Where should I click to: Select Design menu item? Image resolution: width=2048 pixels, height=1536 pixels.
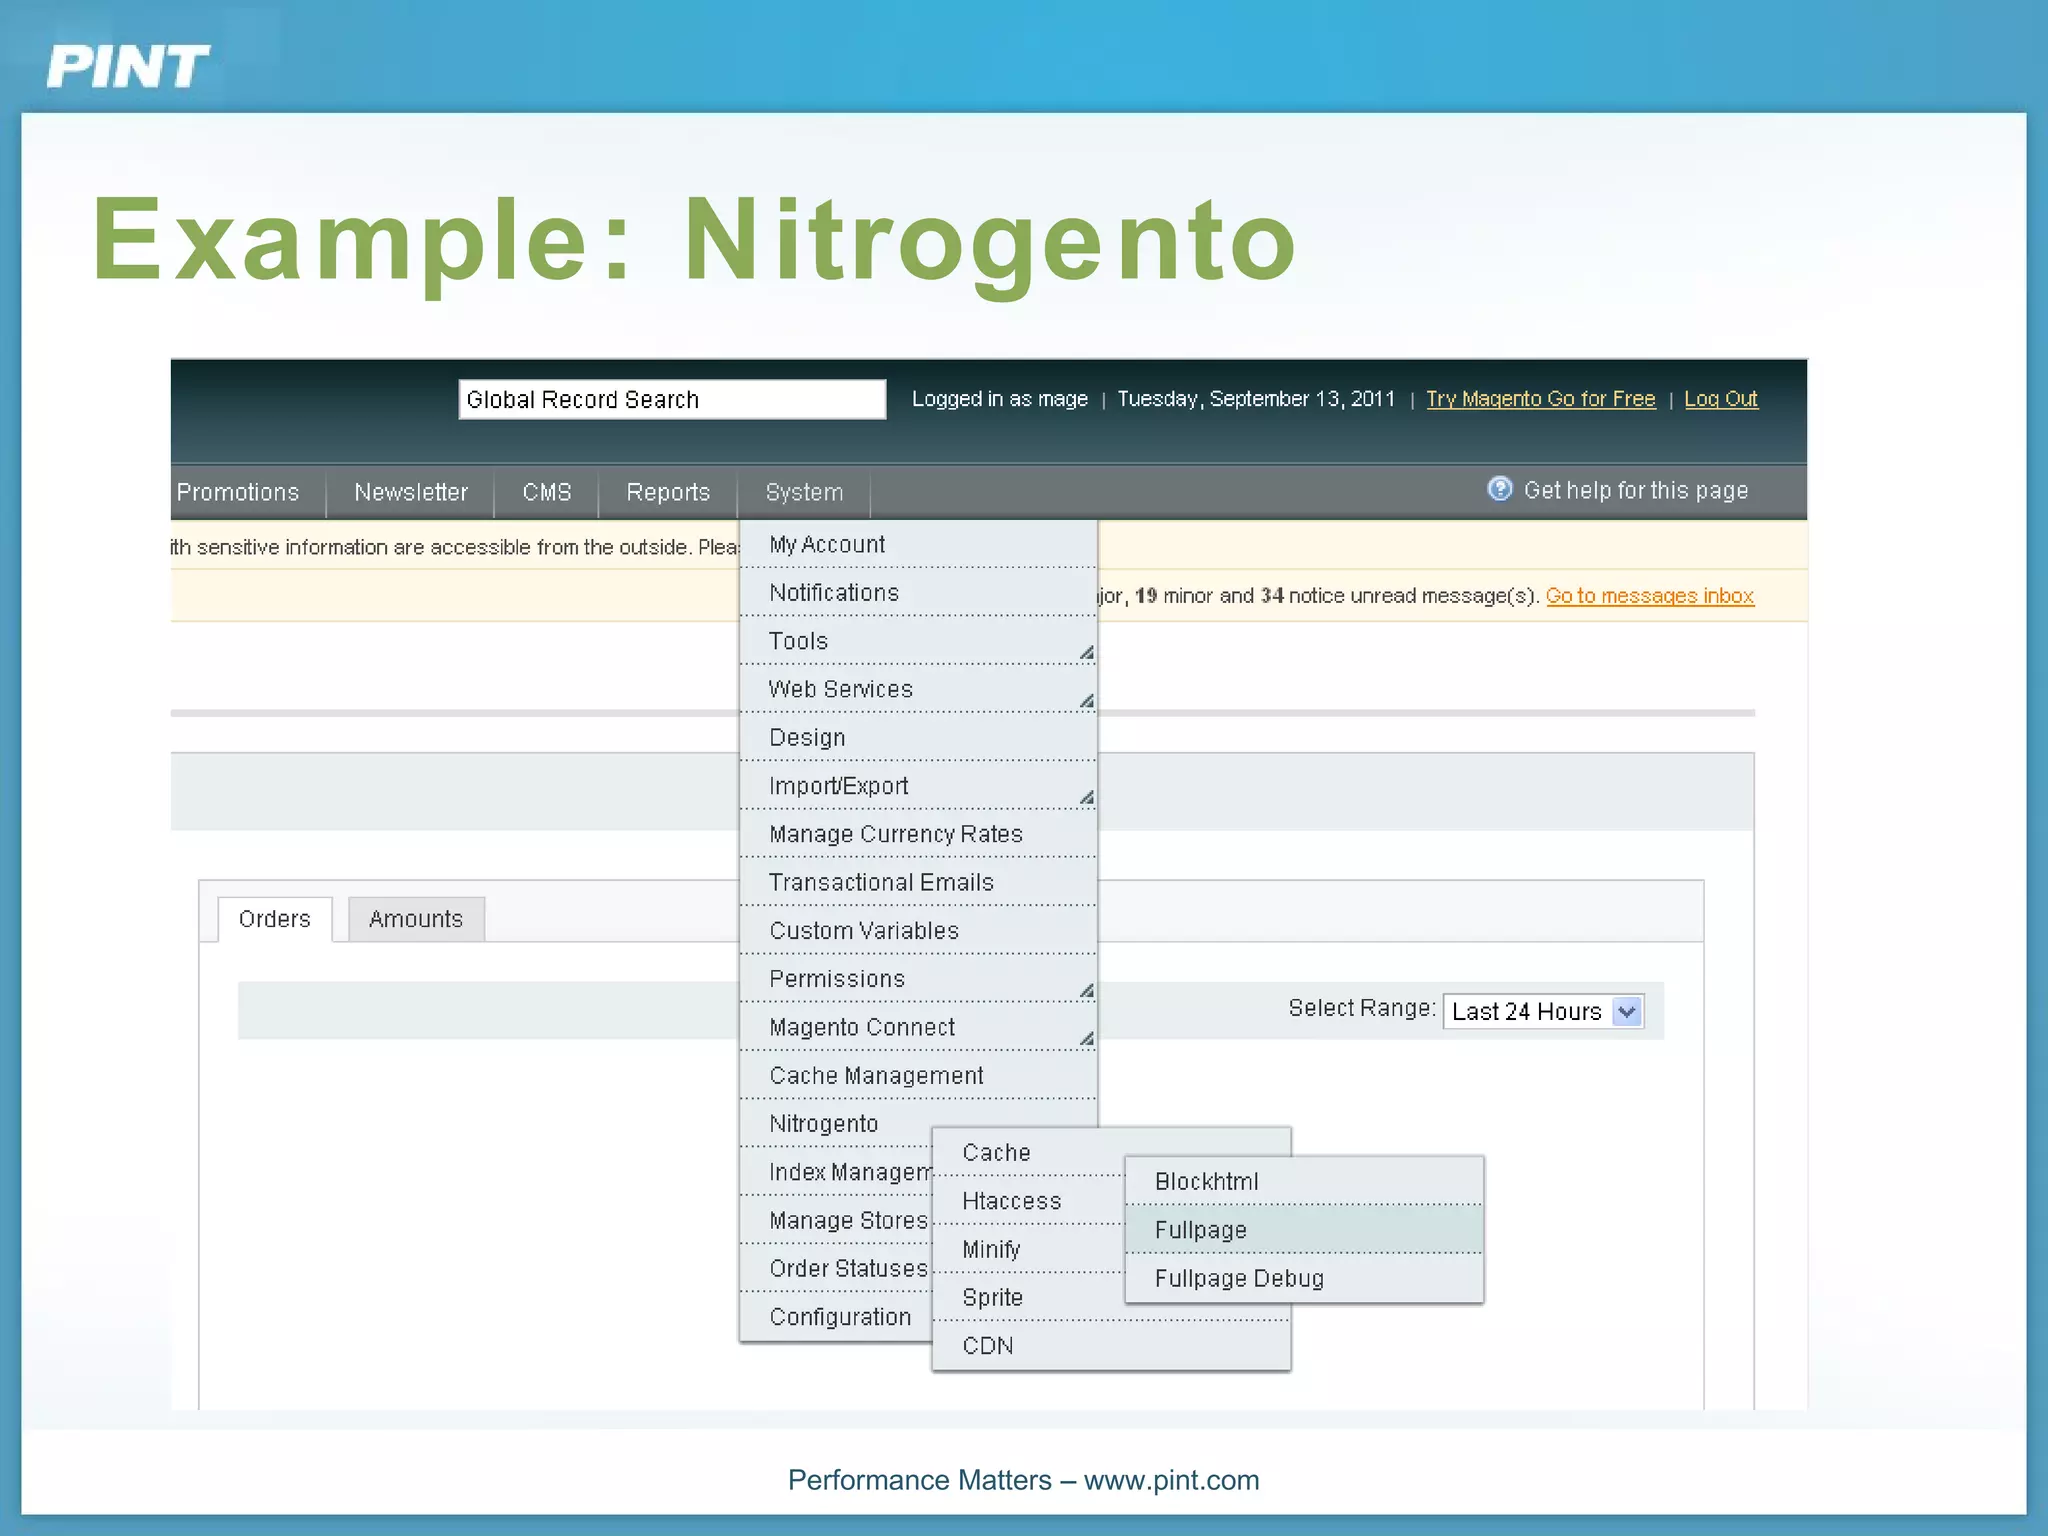point(918,738)
